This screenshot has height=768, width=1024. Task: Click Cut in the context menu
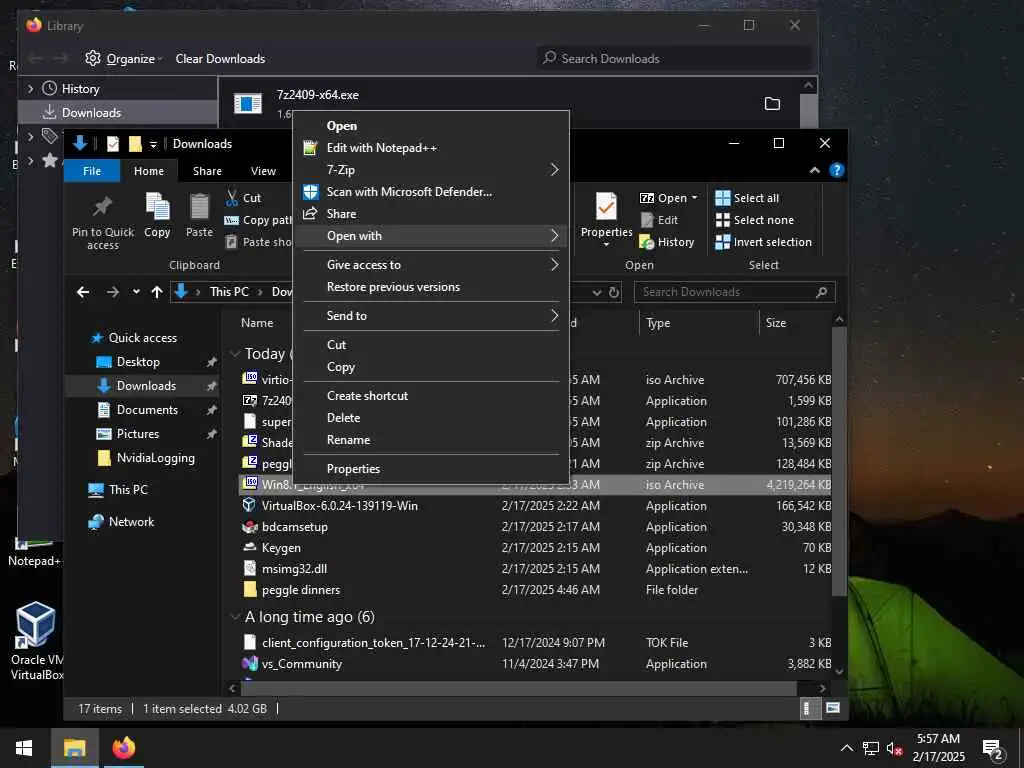coord(336,345)
